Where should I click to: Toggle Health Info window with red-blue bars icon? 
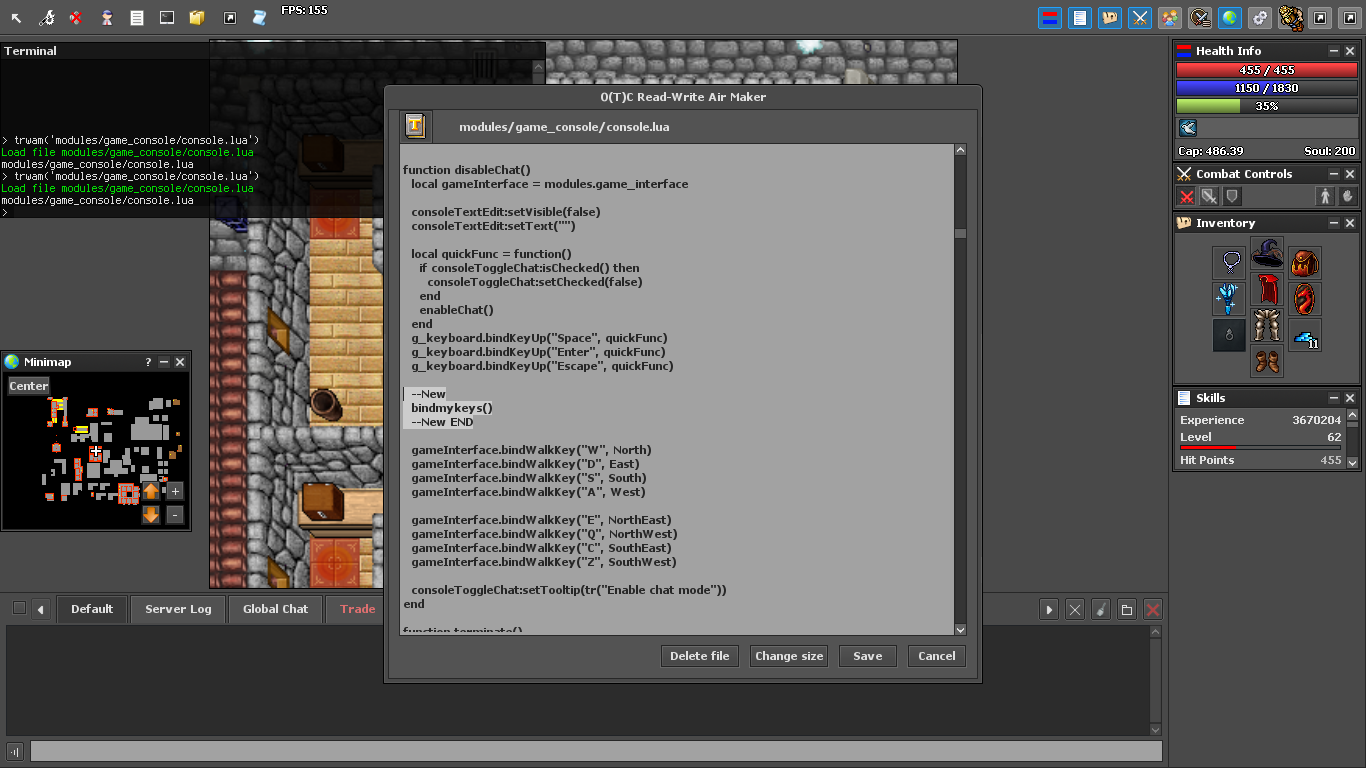(1050, 18)
